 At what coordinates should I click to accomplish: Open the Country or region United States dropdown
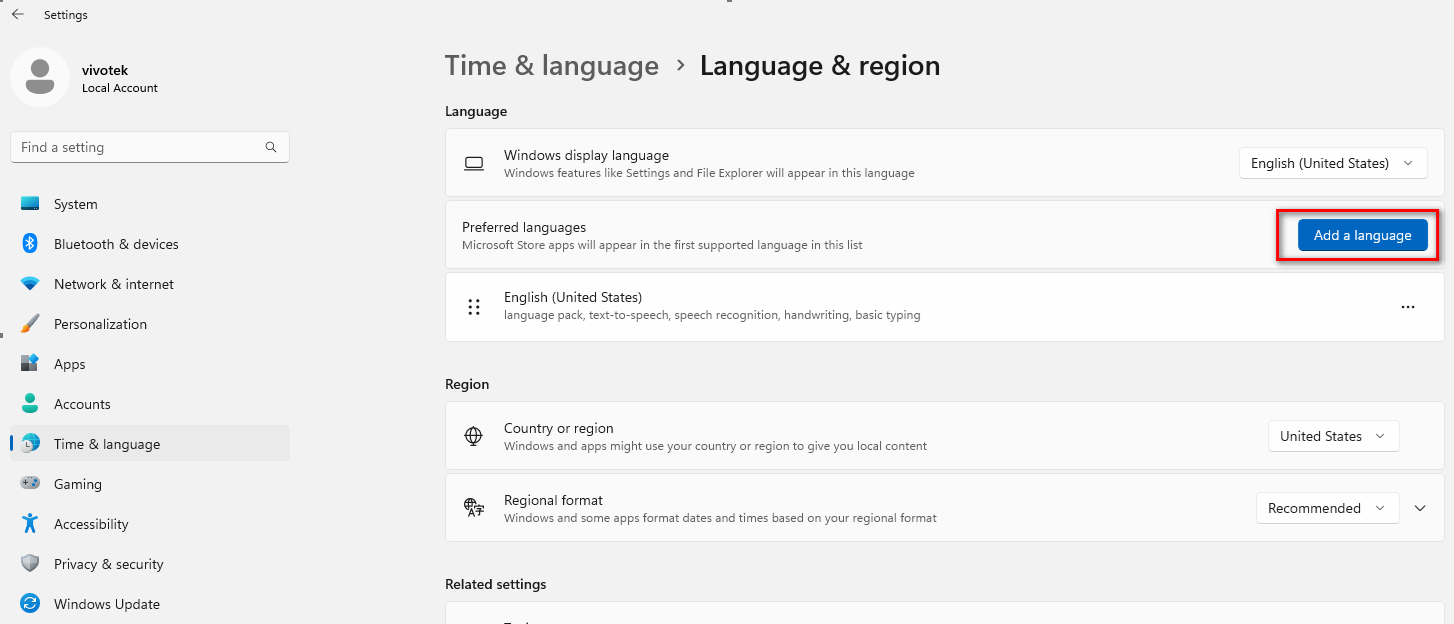click(1333, 436)
